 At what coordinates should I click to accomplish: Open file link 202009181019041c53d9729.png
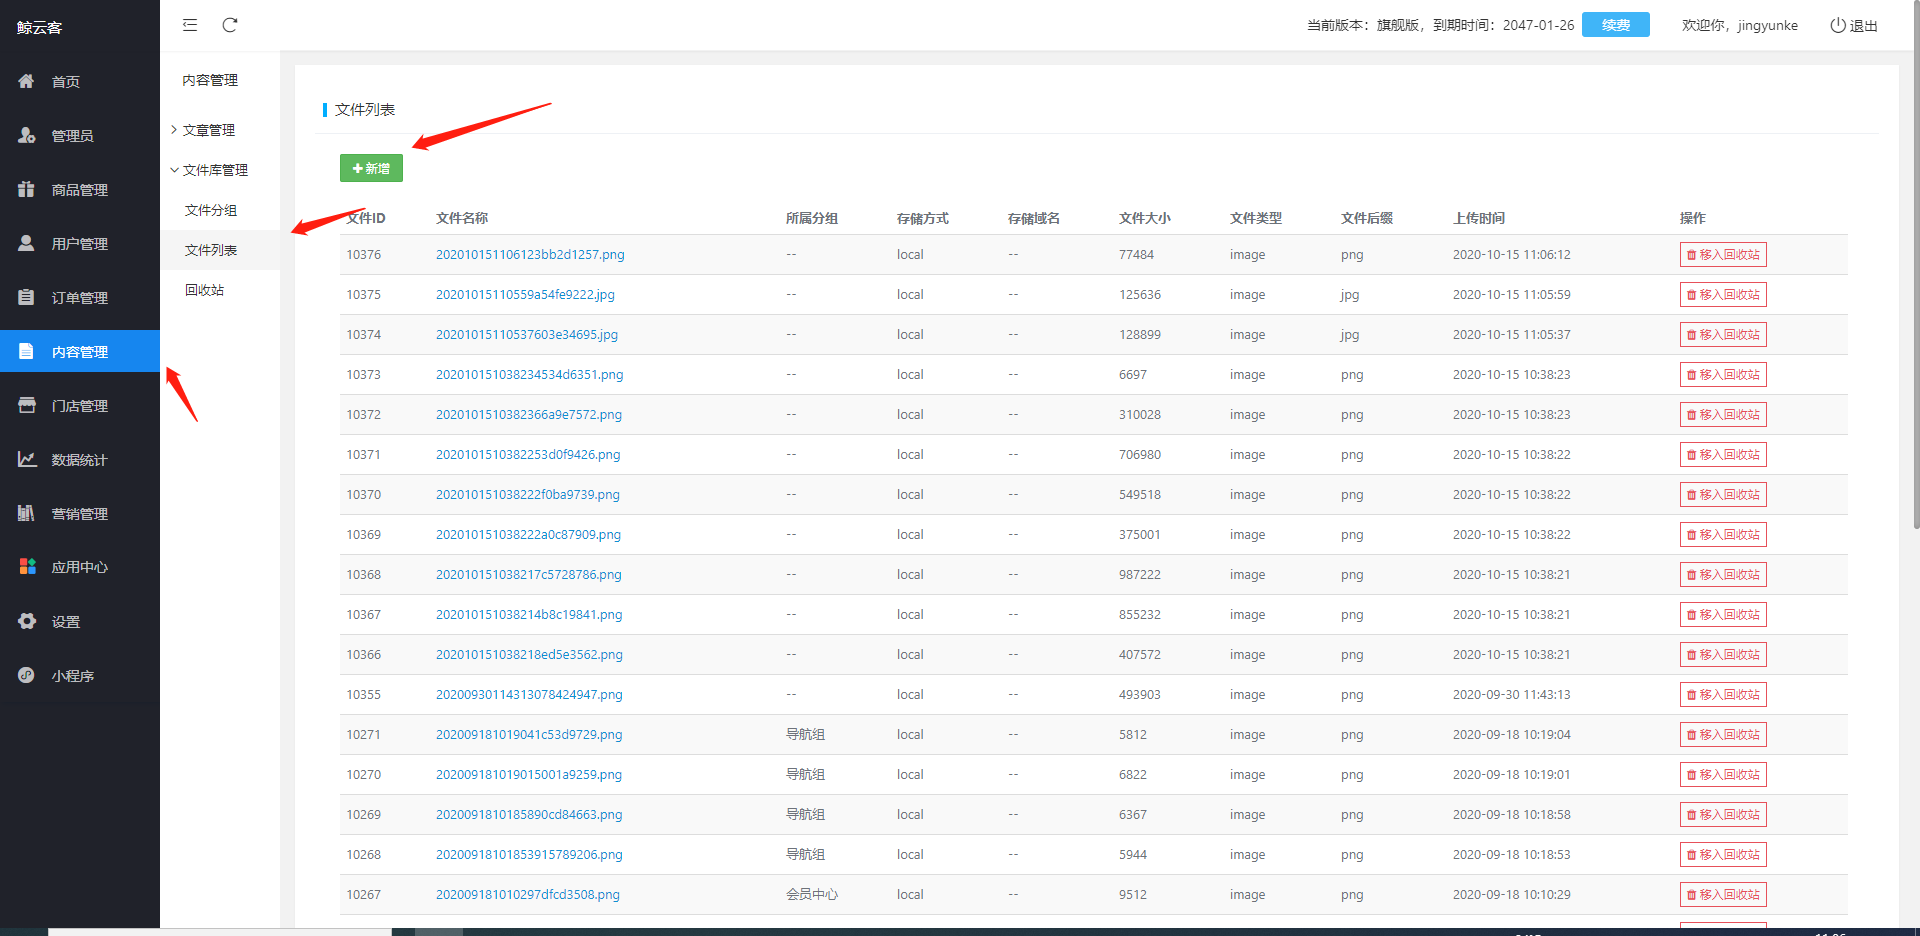point(529,735)
